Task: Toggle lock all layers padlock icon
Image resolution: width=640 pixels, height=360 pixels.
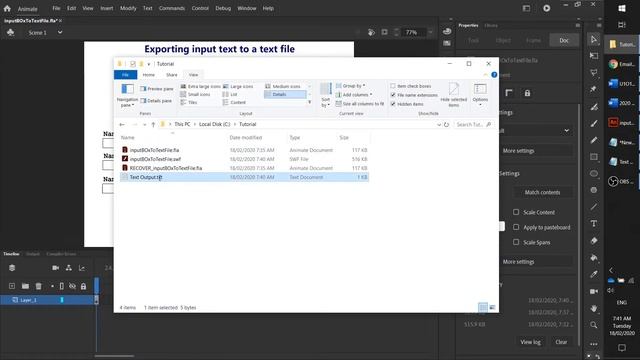Action: (x=83, y=286)
